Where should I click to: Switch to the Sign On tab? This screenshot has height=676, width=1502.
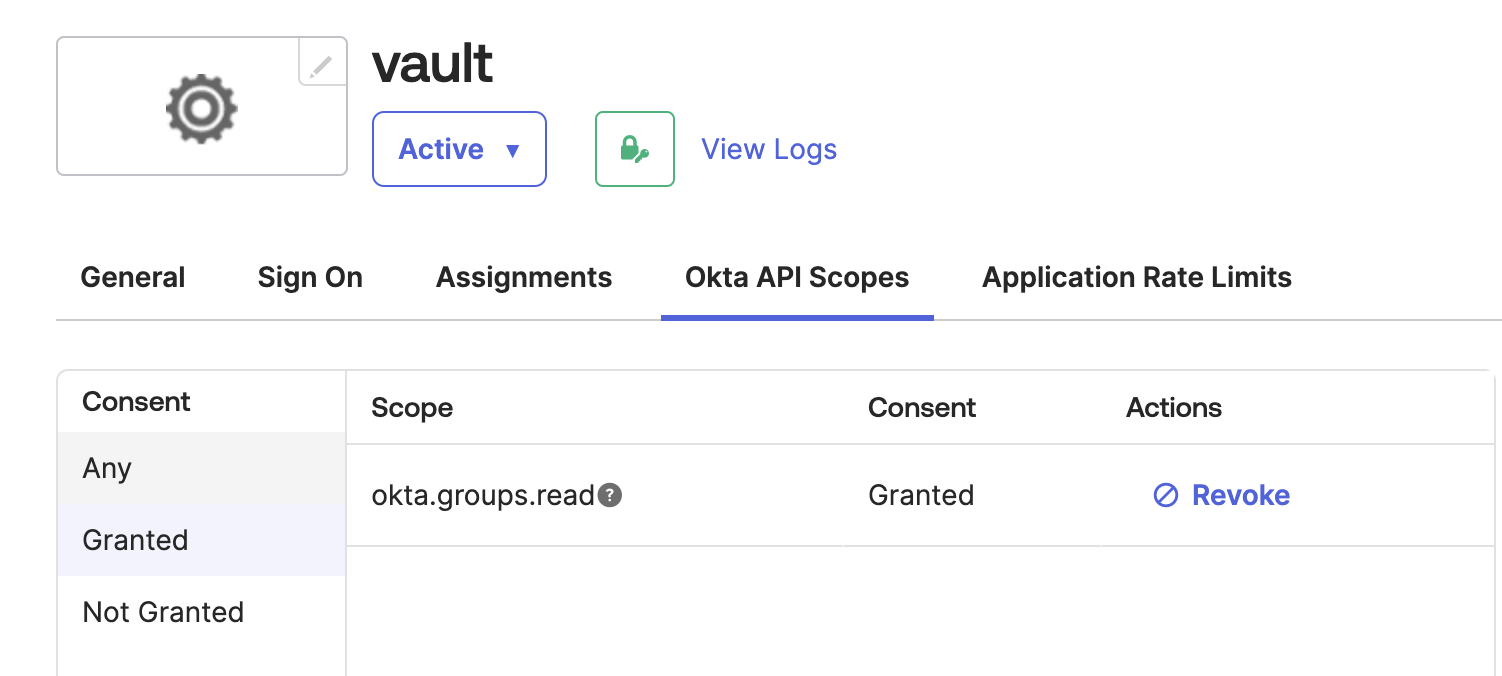[x=310, y=277]
